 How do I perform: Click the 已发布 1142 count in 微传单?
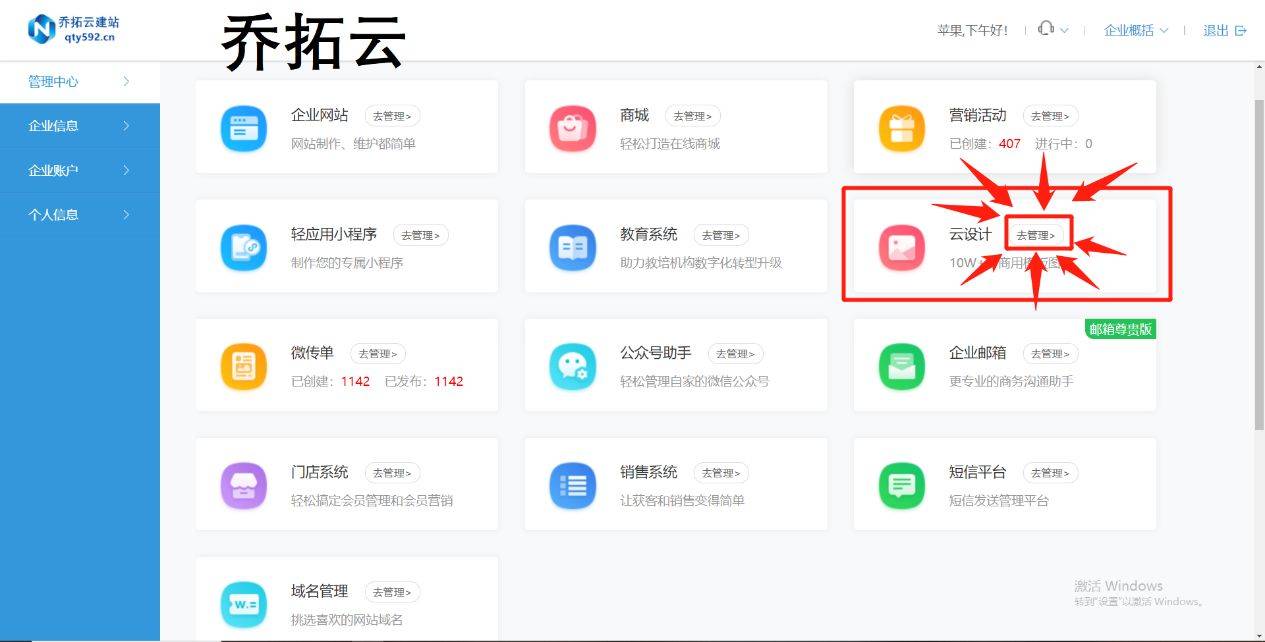[x=424, y=381]
